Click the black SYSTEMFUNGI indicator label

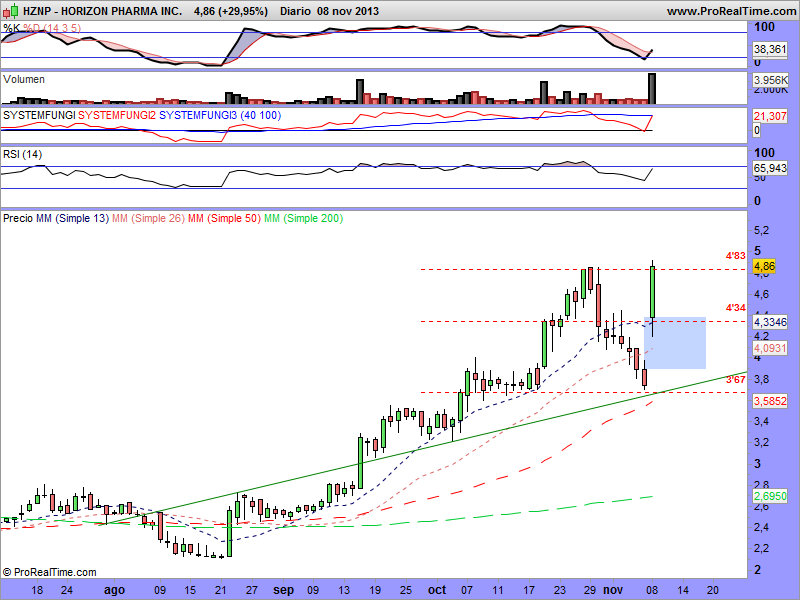point(39,115)
